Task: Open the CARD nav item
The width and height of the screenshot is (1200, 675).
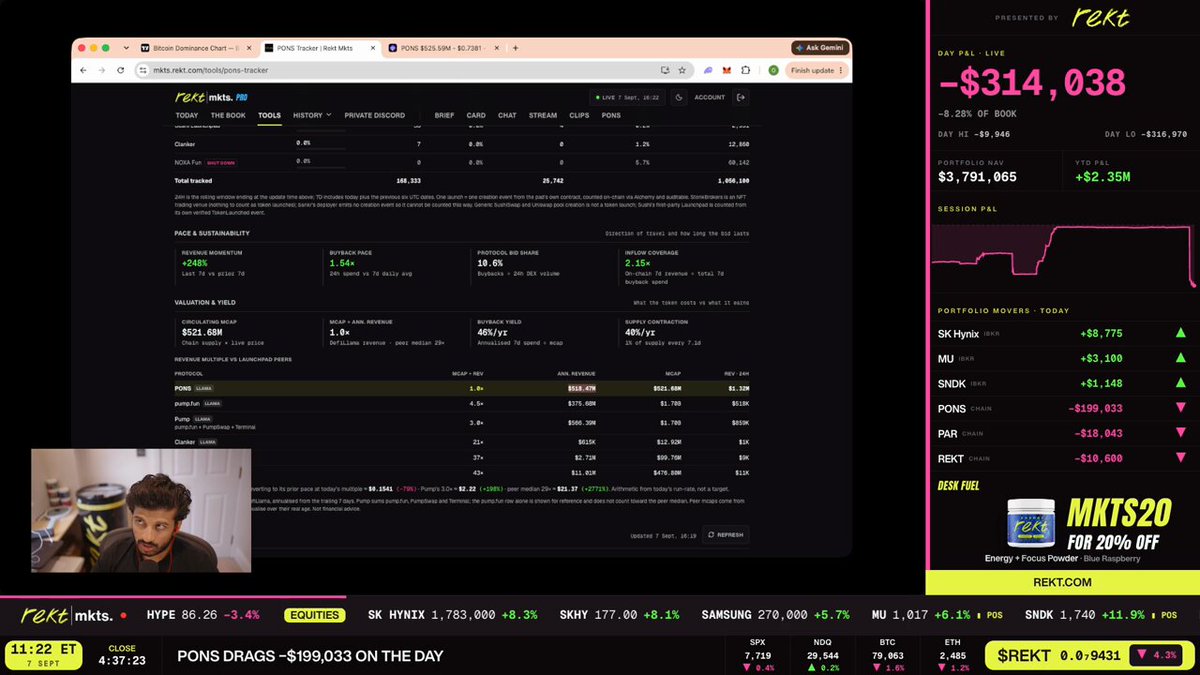Action: [x=476, y=115]
